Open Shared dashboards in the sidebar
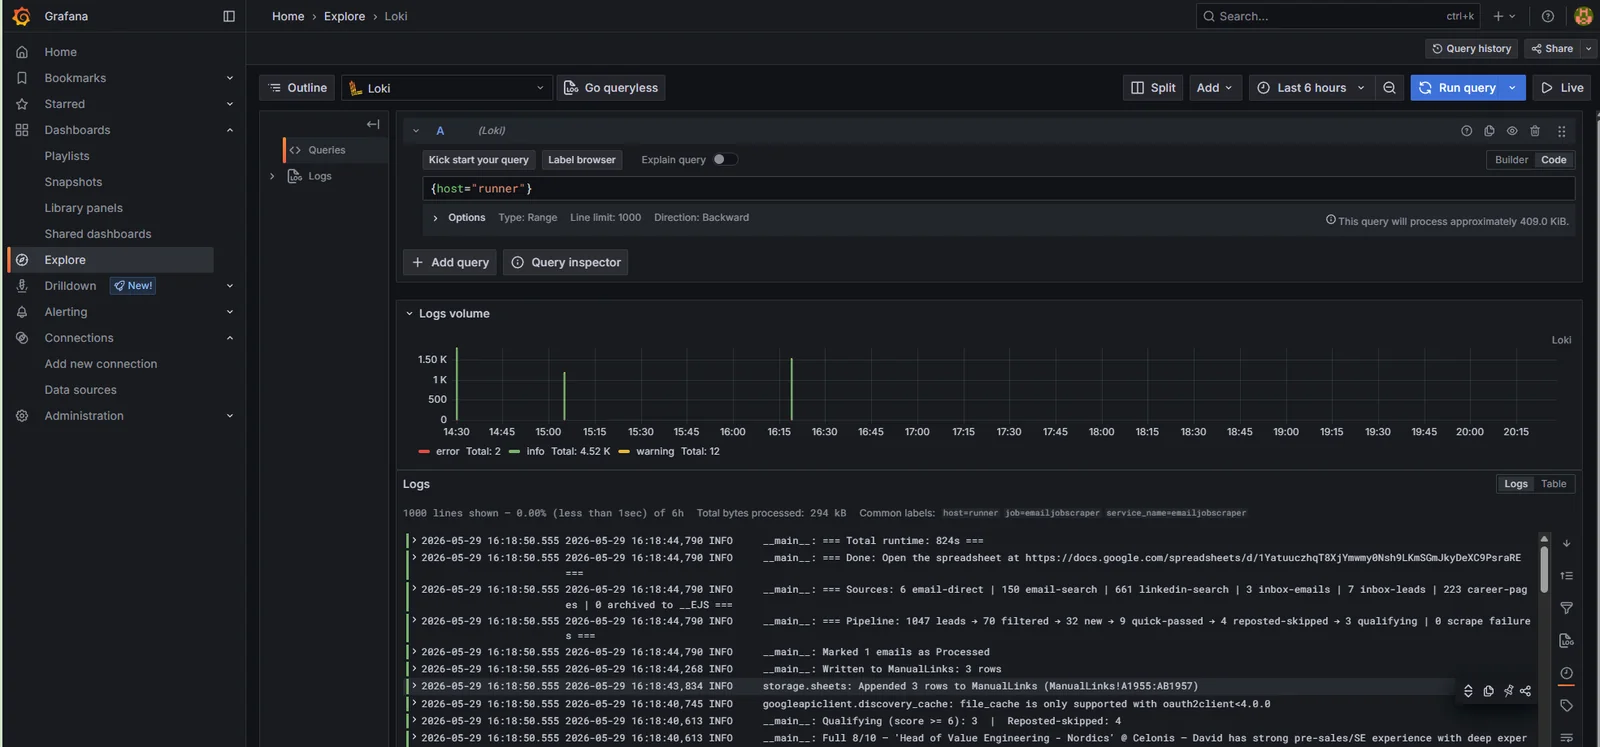Image resolution: width=1600 pixels, height=747 pixels. (x=98, y=234)
